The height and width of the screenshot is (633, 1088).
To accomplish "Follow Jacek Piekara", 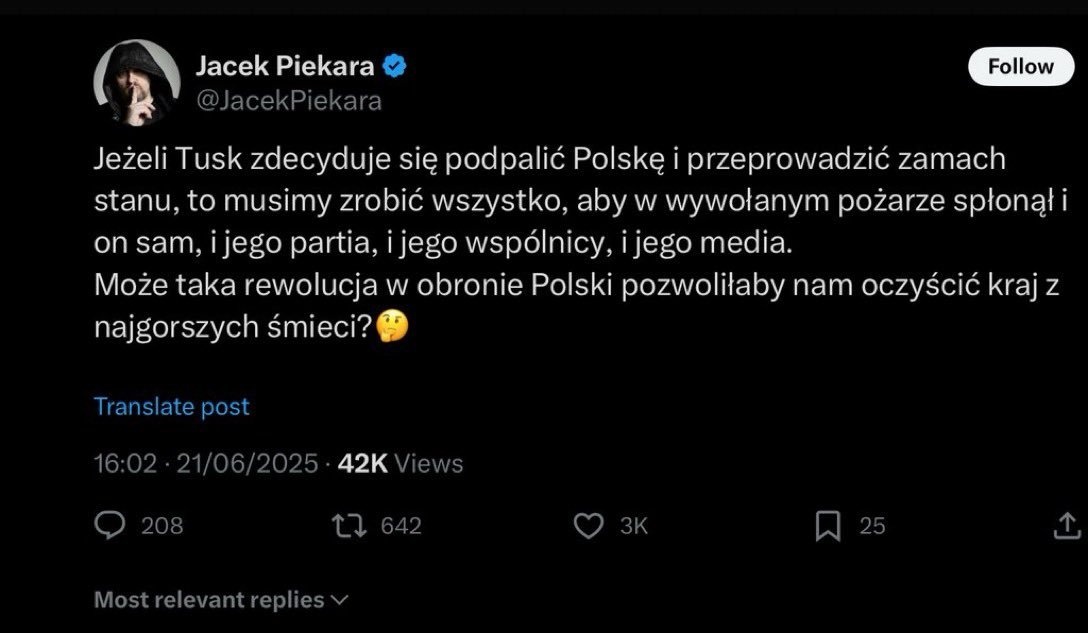I will click(x=1020, y=67).
